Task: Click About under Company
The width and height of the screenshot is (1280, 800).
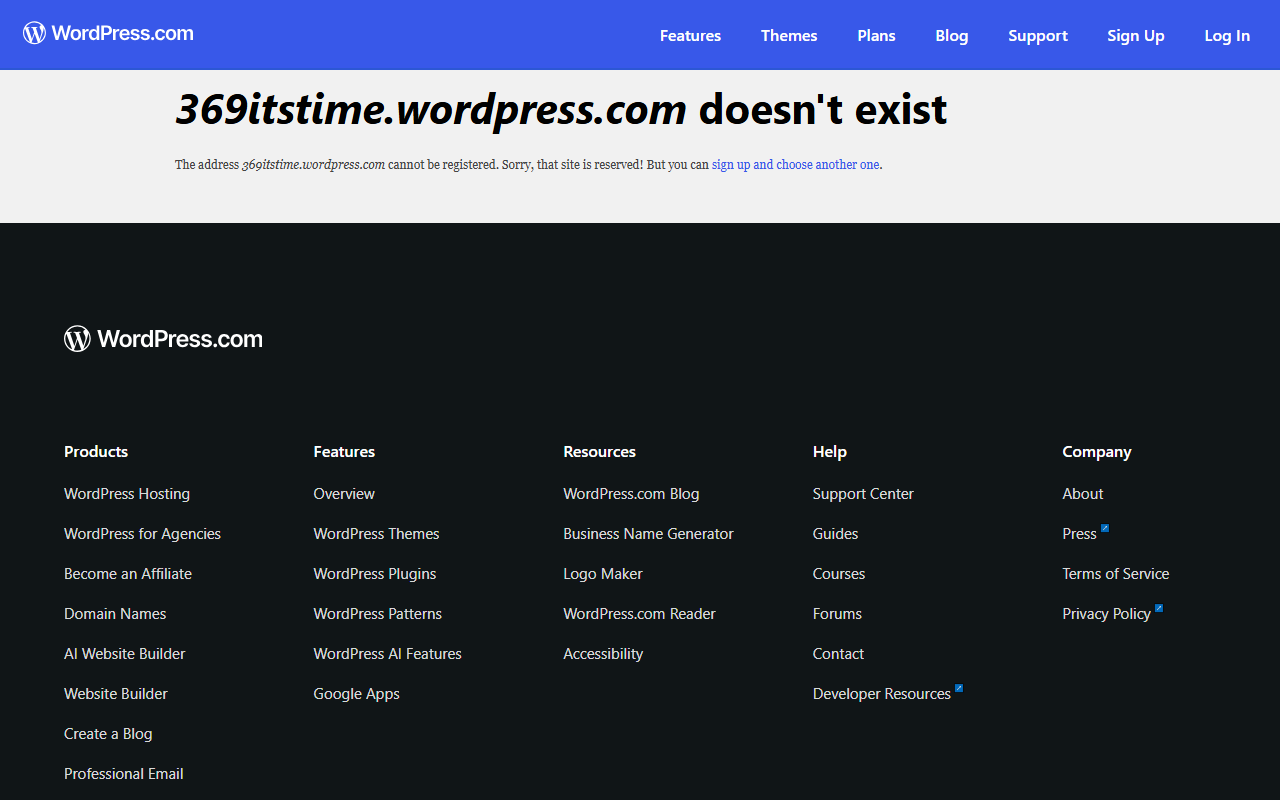Action: pyautogui.click(x=1083, y=494)
